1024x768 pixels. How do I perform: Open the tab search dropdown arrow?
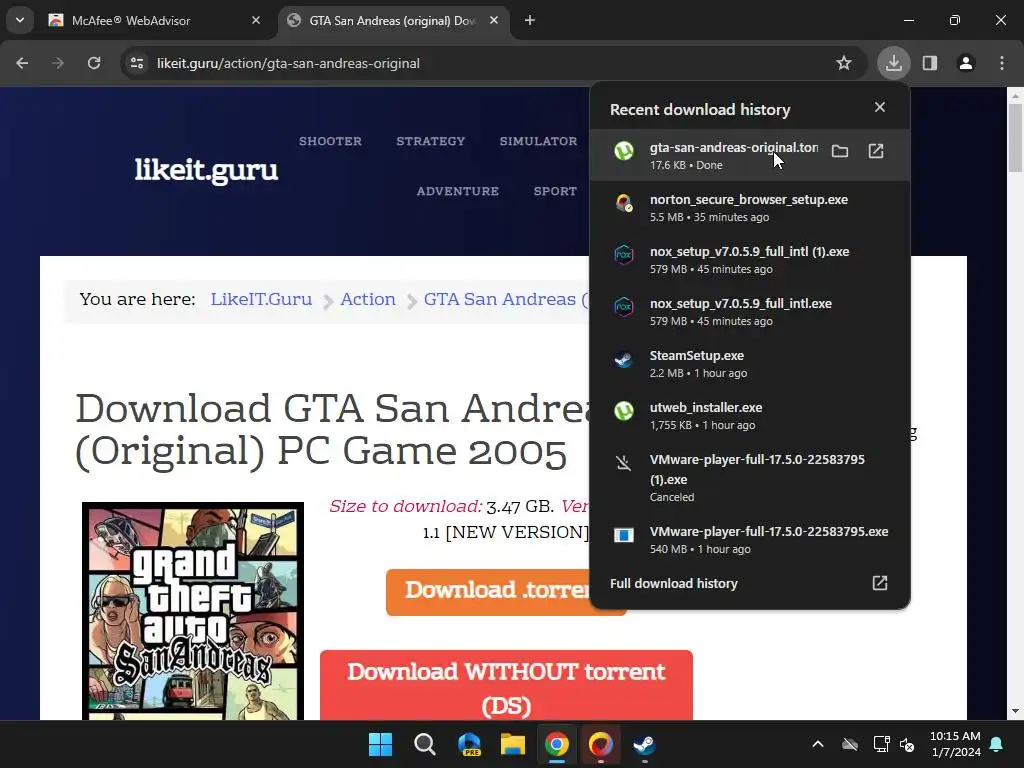click(x=20, y=20)
